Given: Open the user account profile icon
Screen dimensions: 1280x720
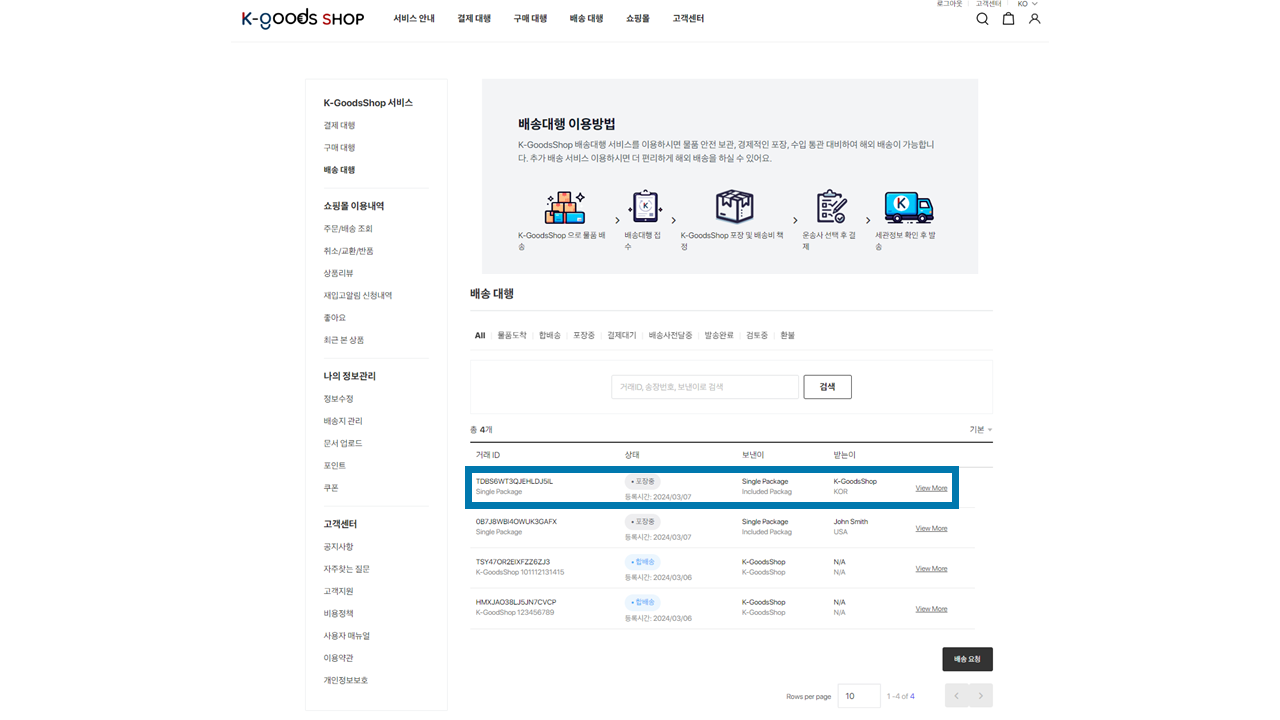Looking at the screenshot, I should [1034, 19].
